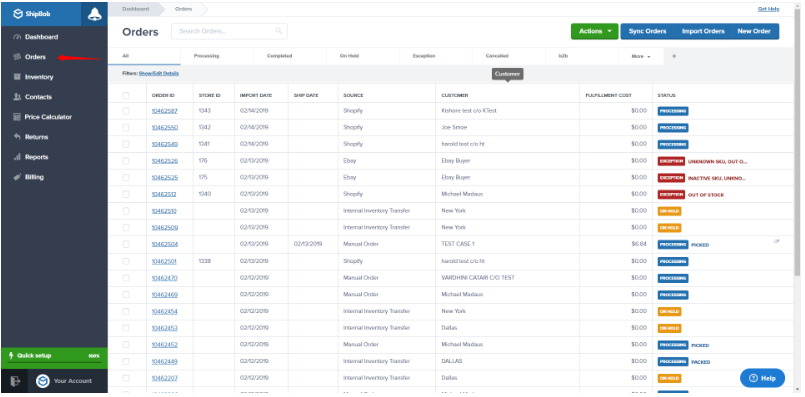Open notifications bell icon
The image size is (805, 397).
[x=94, y=14]
